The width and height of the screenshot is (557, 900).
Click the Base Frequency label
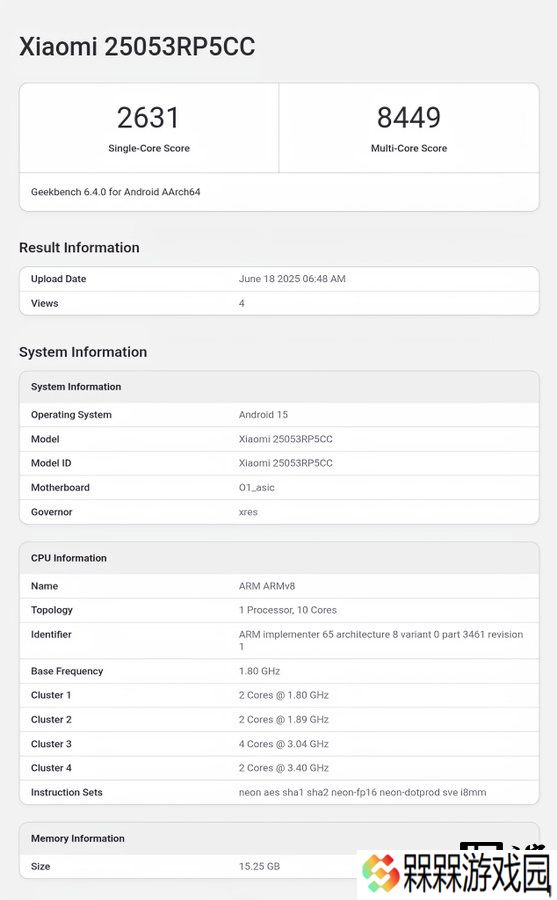point(67,671)
